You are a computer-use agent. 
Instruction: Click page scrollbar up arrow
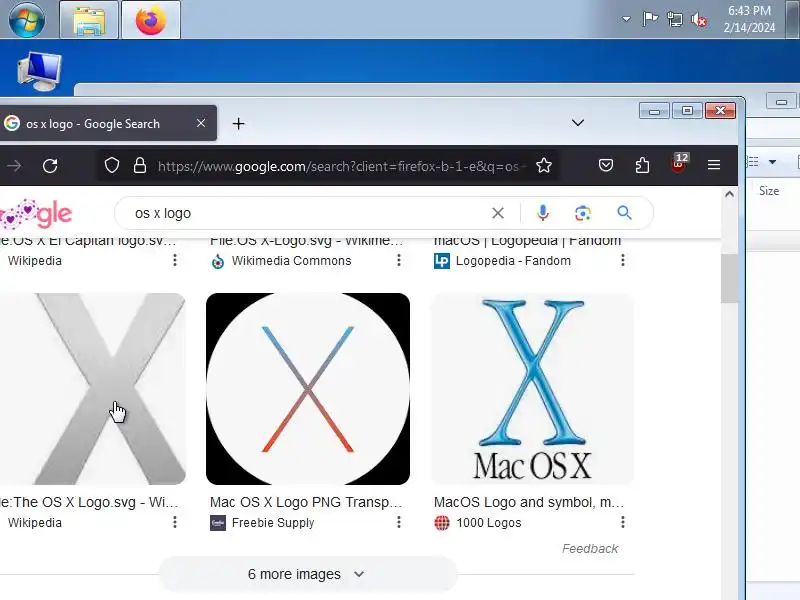coord(729,194)
